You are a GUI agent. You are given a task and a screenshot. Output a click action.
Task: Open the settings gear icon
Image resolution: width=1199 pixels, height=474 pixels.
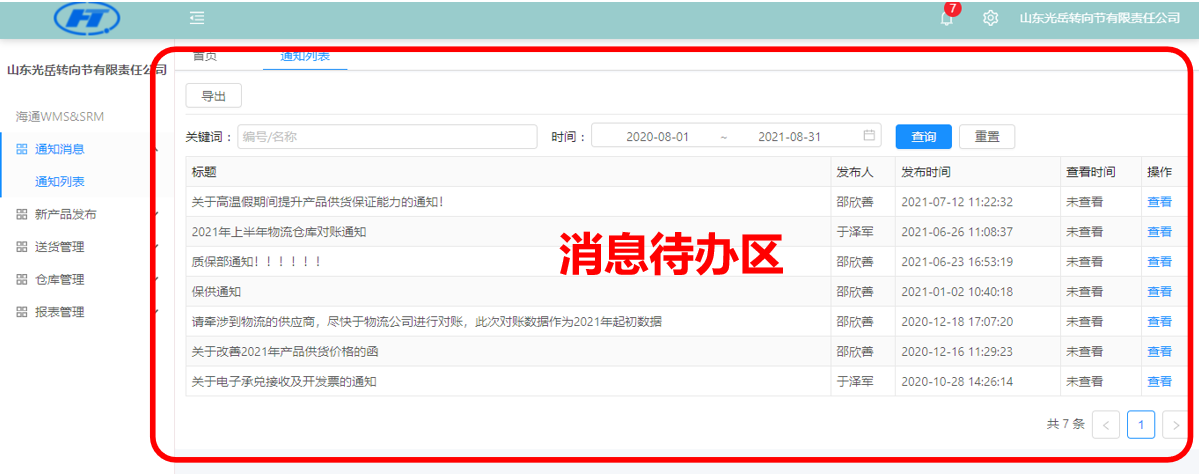point(990,18)
